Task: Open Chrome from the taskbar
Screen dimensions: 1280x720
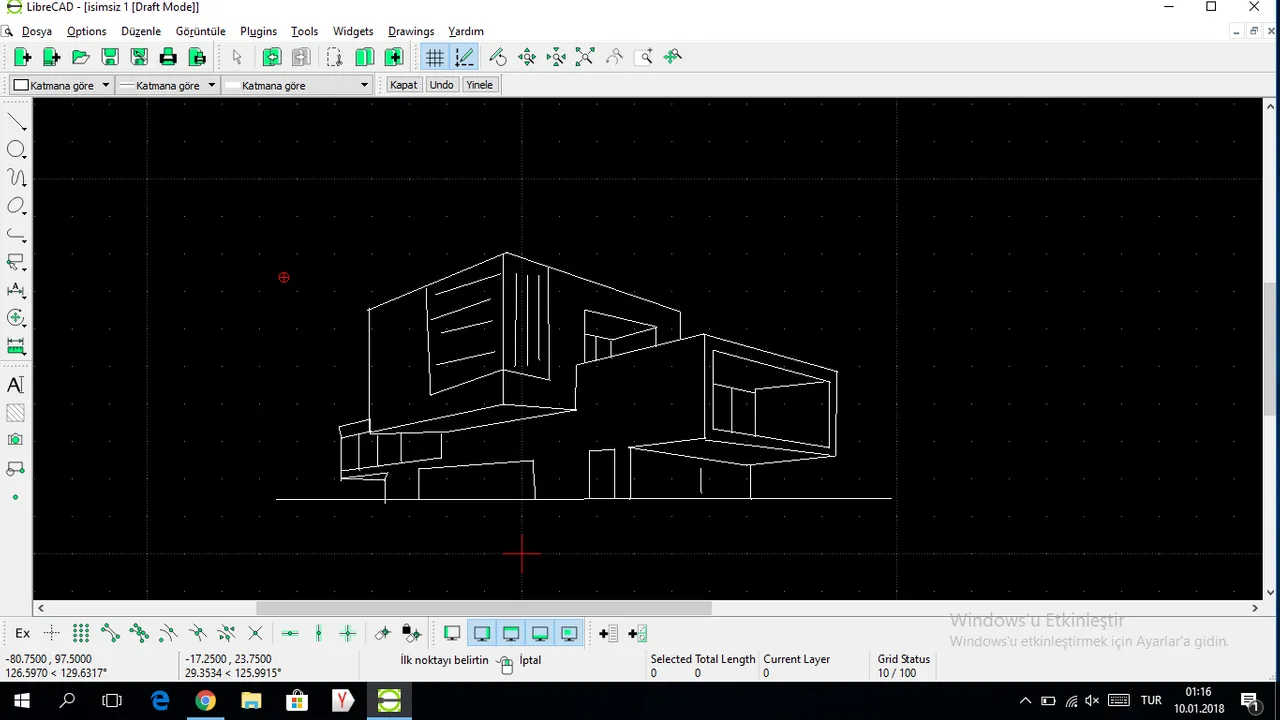Action: pyautogui.click(x=205, y=701)
